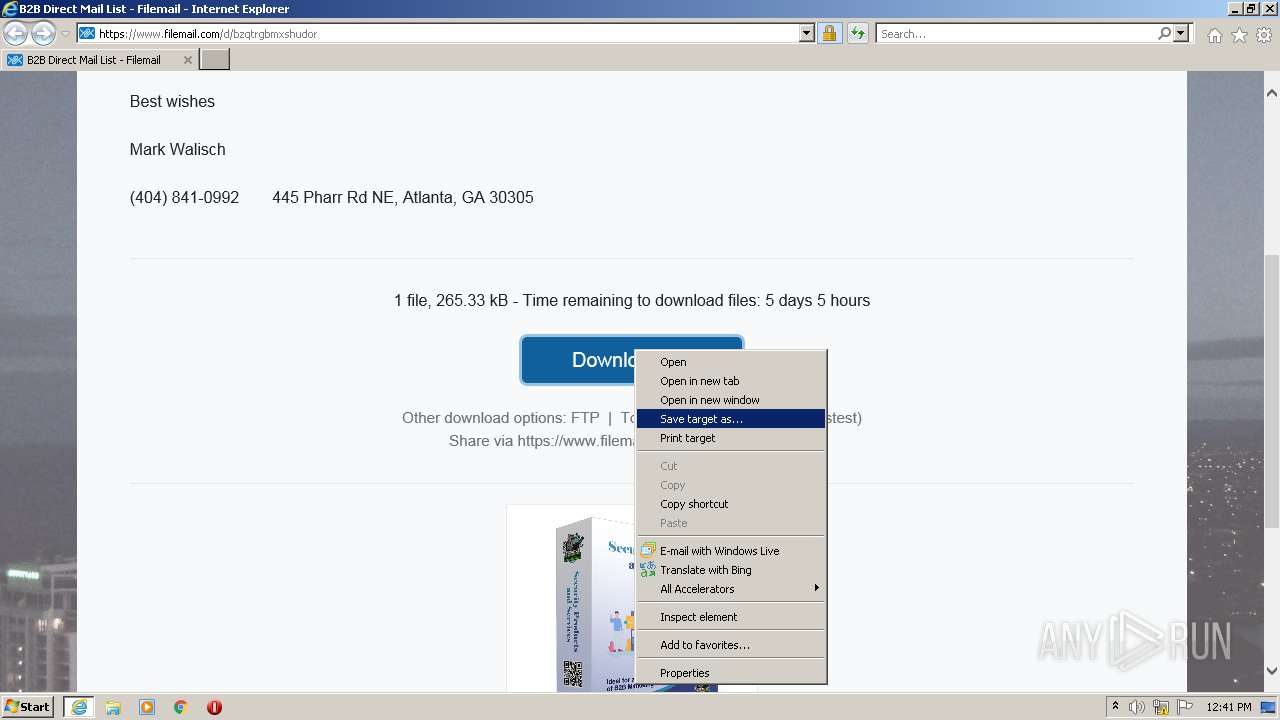Click the 445 Pharr Rd NE address text

[403, 197]
